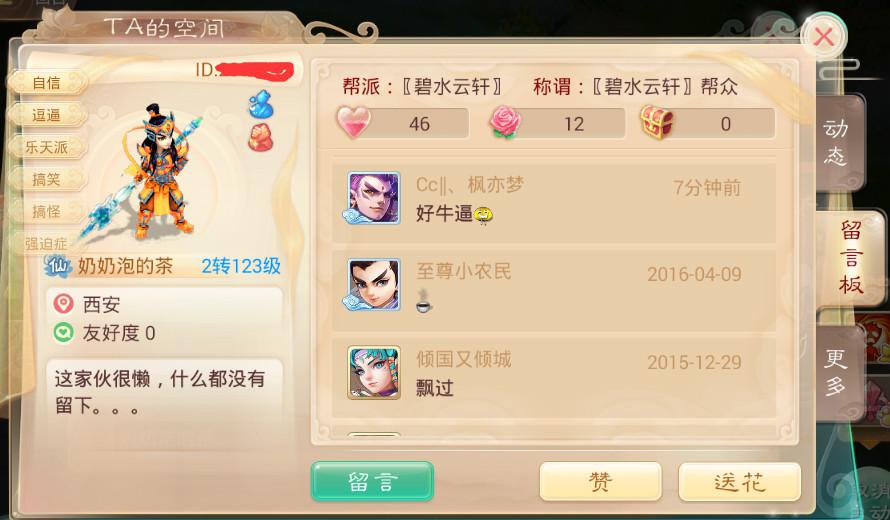Screen dimensions: 890x520
Task: Open Cc‖、枫亦梦's purple-haired avatar
Action: coord(373,198)
